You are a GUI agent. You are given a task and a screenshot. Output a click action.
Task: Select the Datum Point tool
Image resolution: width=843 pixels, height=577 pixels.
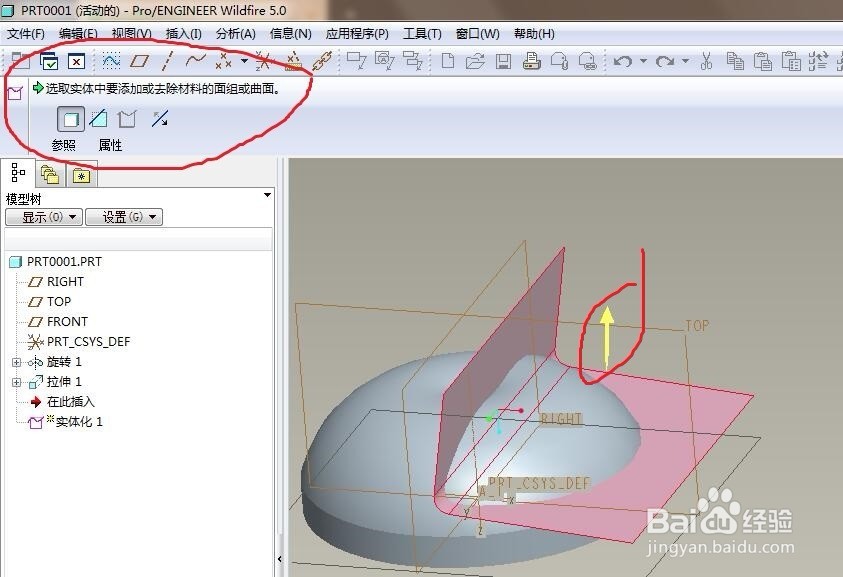point(224,61)
